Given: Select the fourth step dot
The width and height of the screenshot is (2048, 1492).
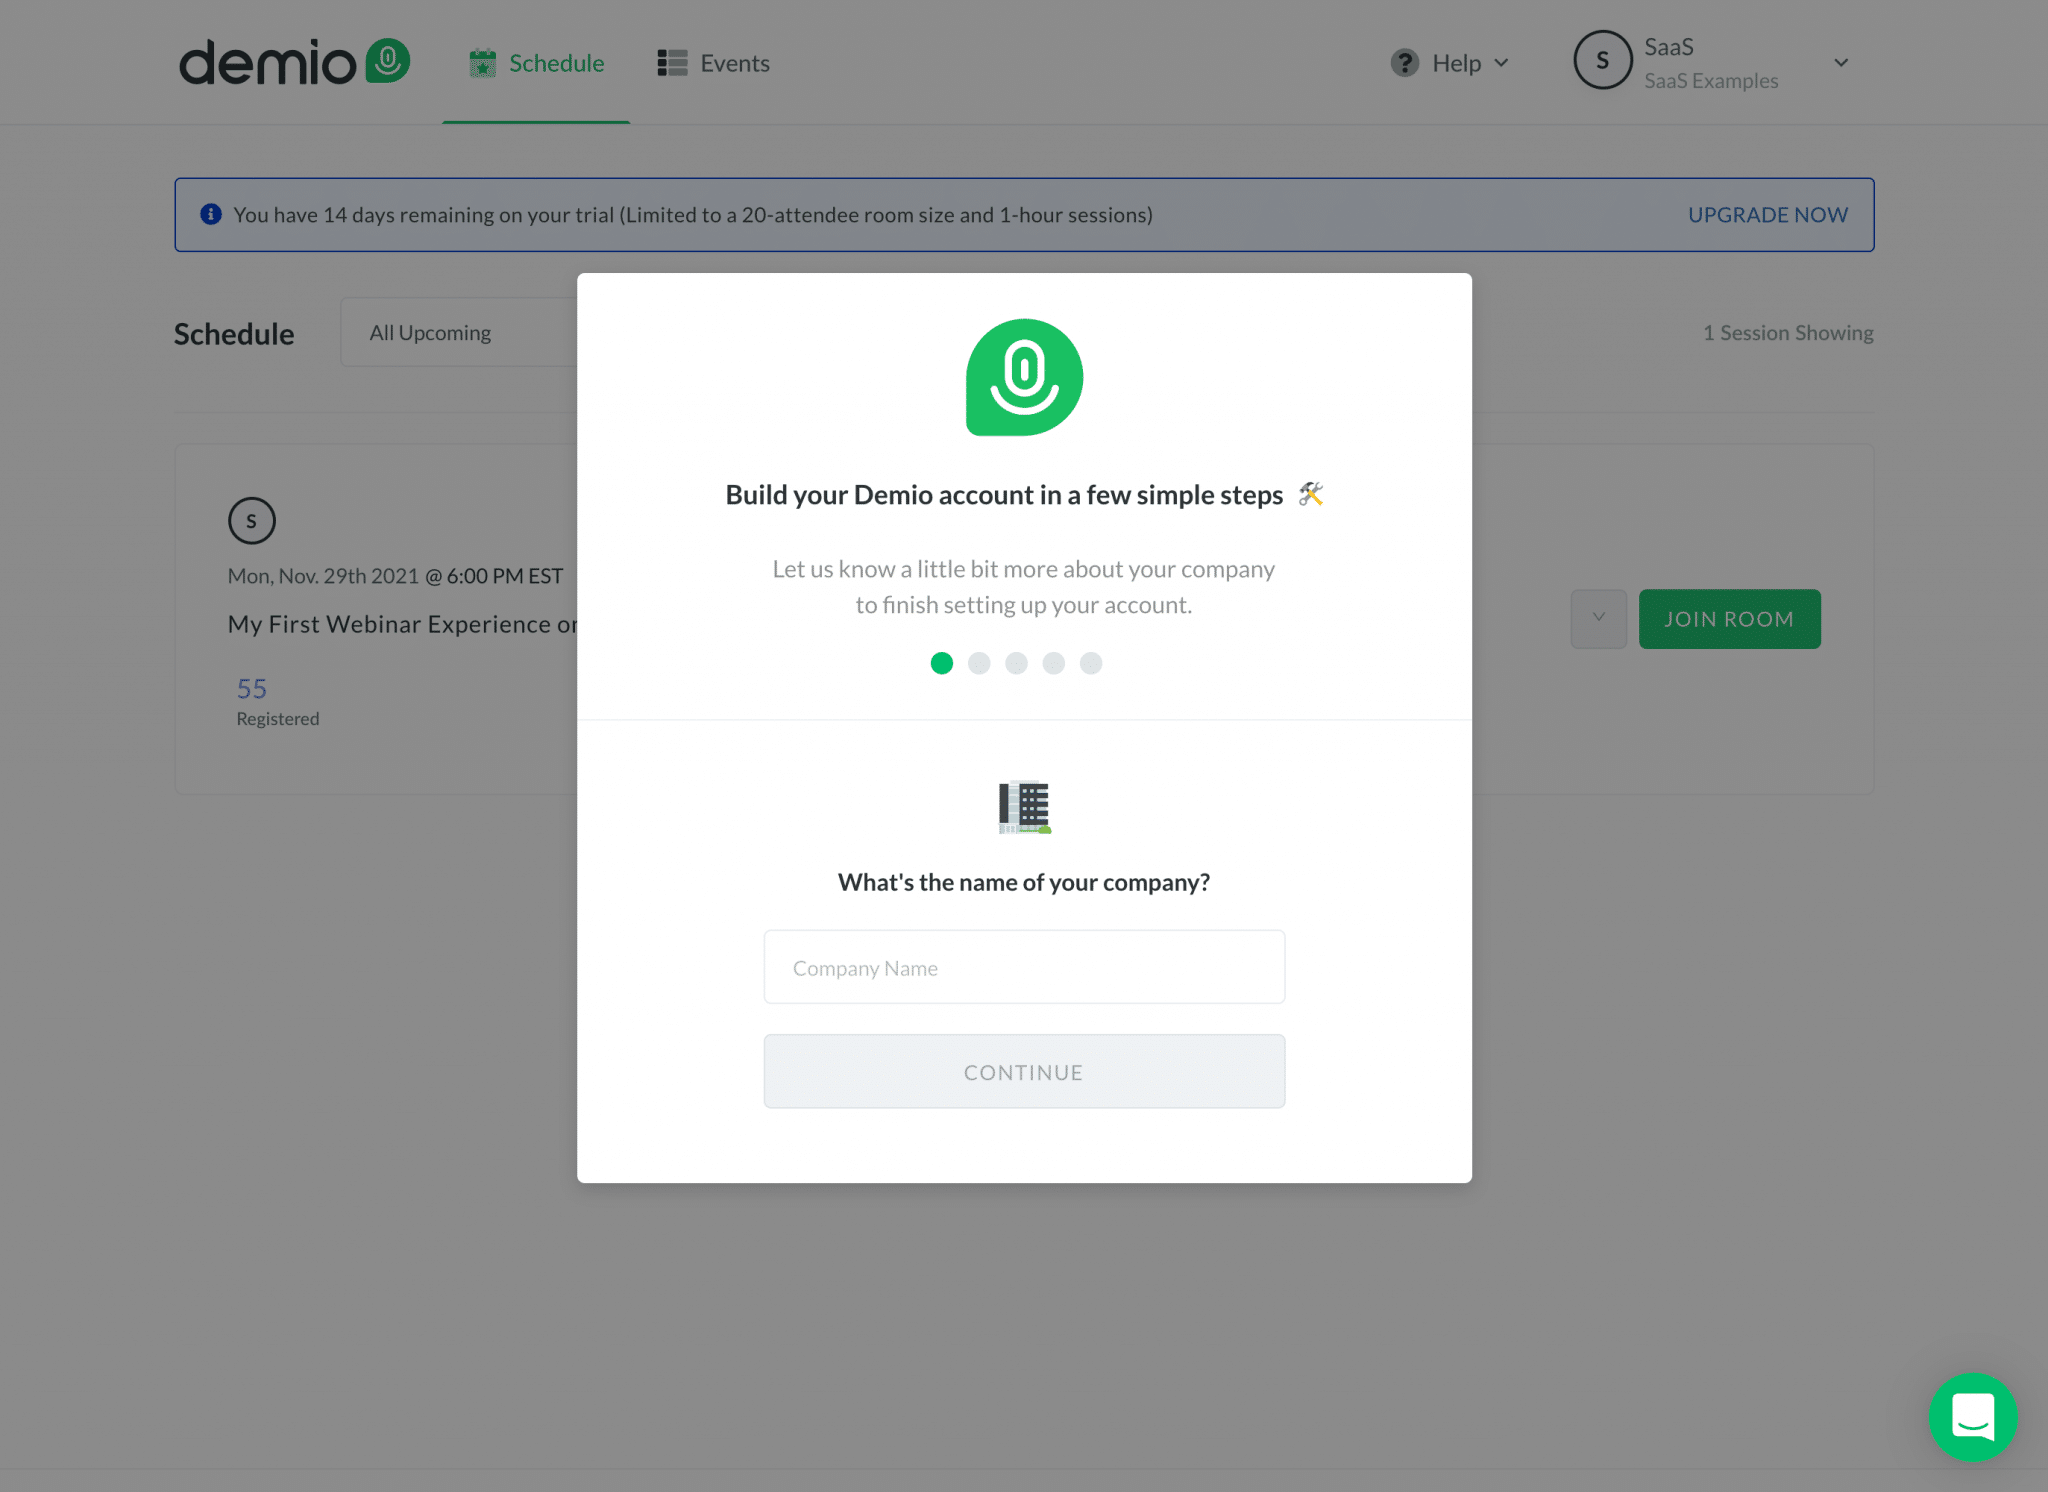Looking at the screenshot, I should pyautogui.click(x=1054, y=663).
